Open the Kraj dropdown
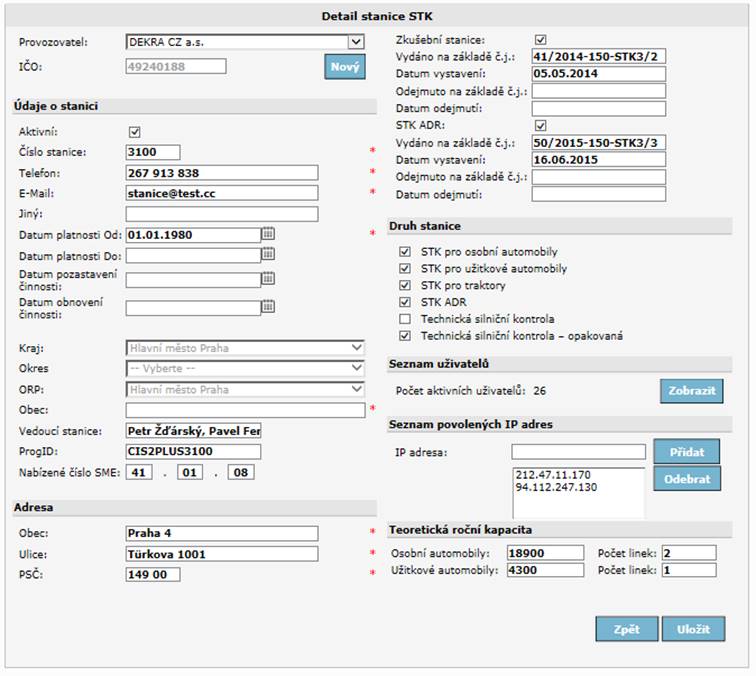The image size is (756, 676). click(x=245, y=348)
